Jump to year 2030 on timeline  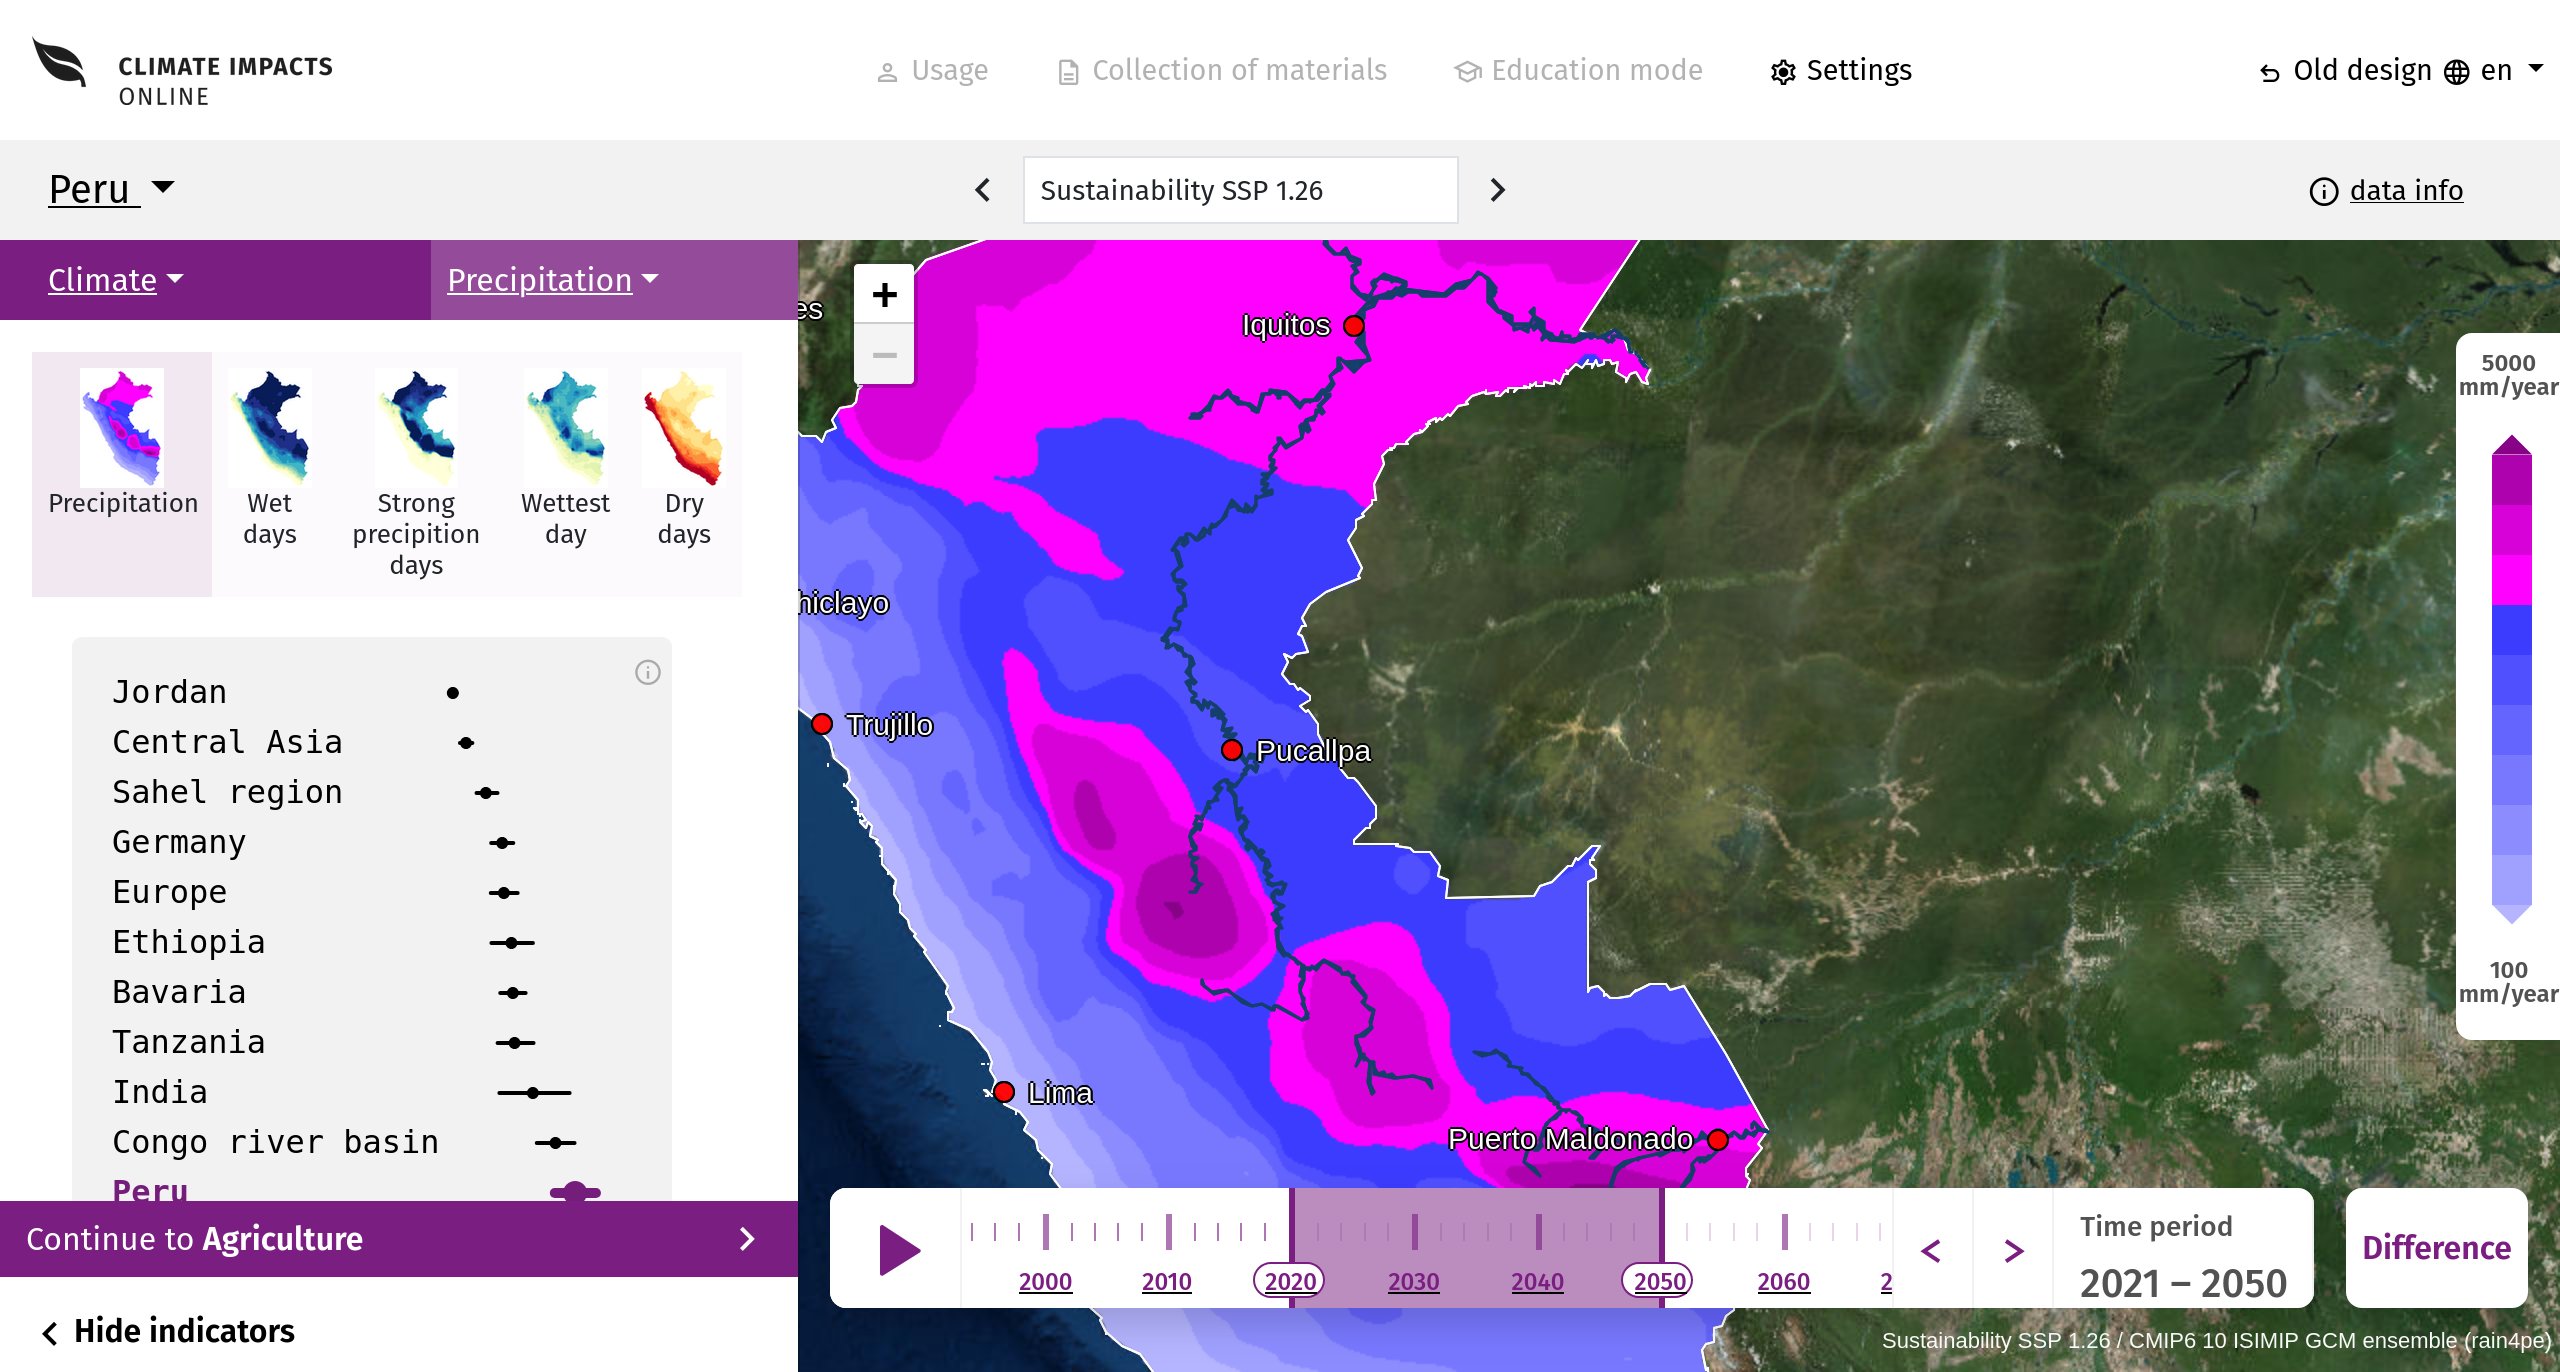1413,1281
